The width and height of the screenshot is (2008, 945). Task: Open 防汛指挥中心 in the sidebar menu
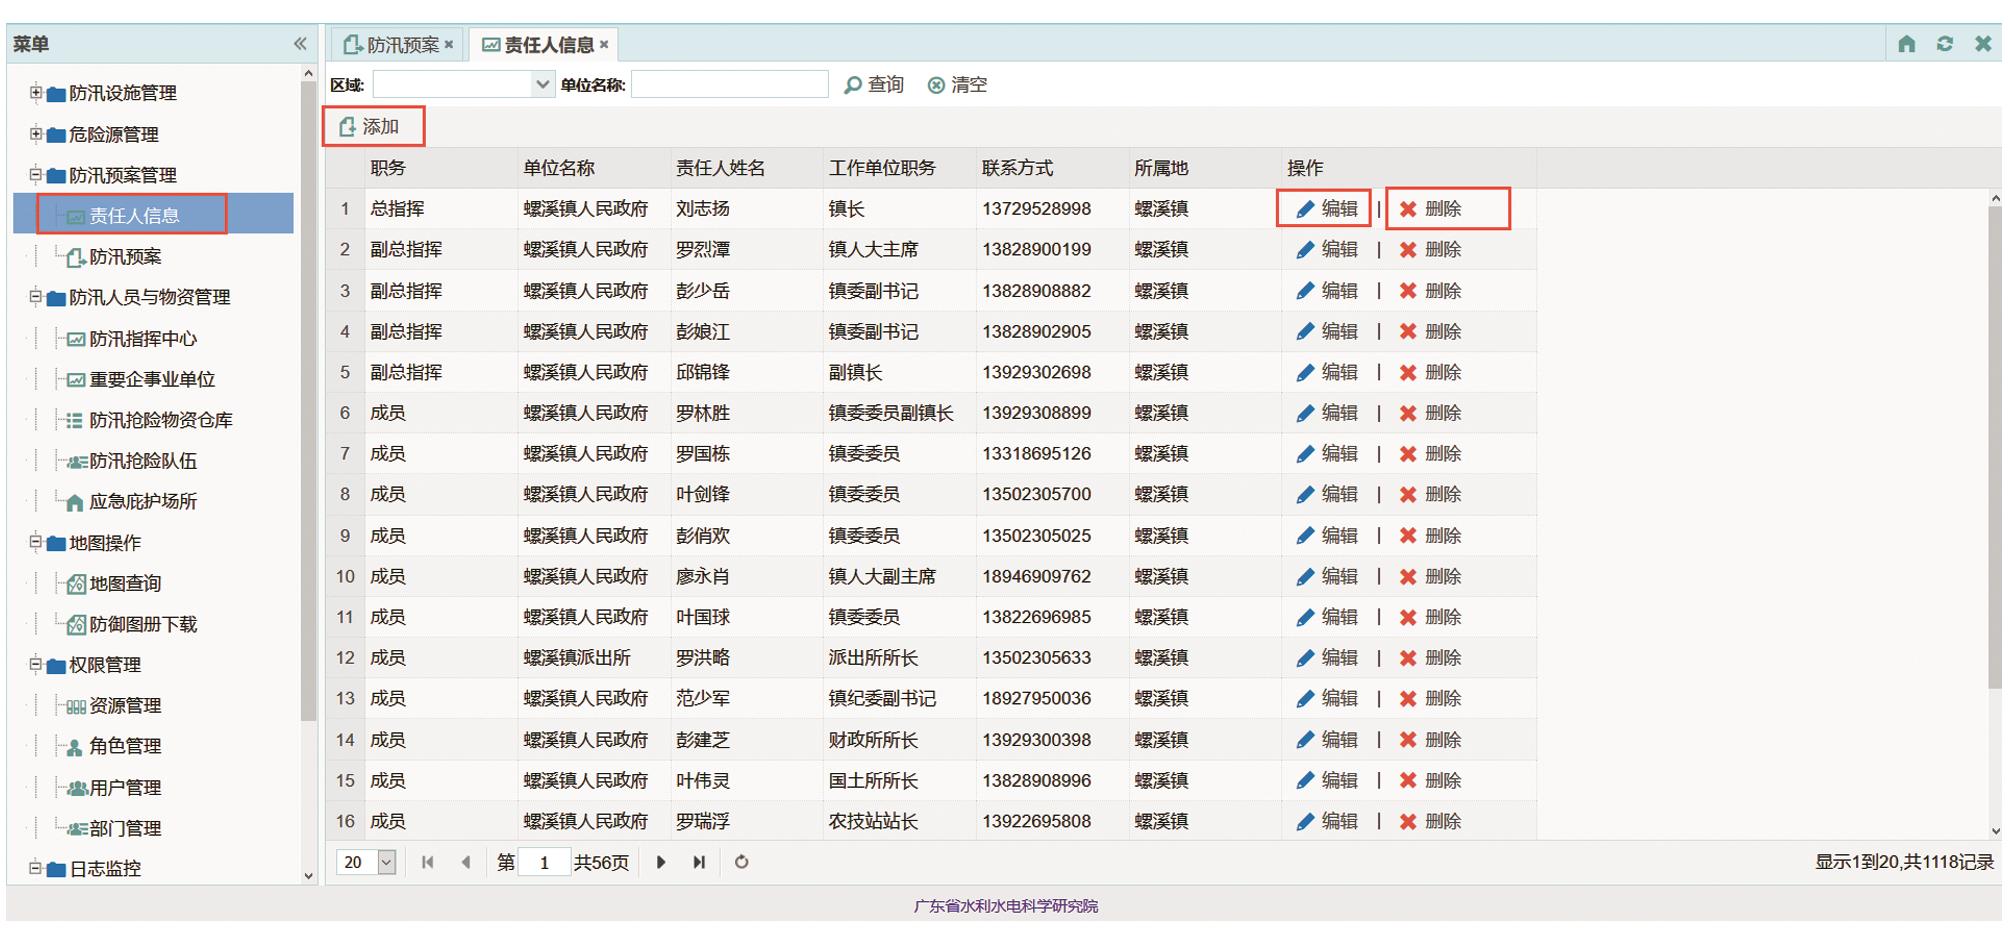tap(143, 339)
